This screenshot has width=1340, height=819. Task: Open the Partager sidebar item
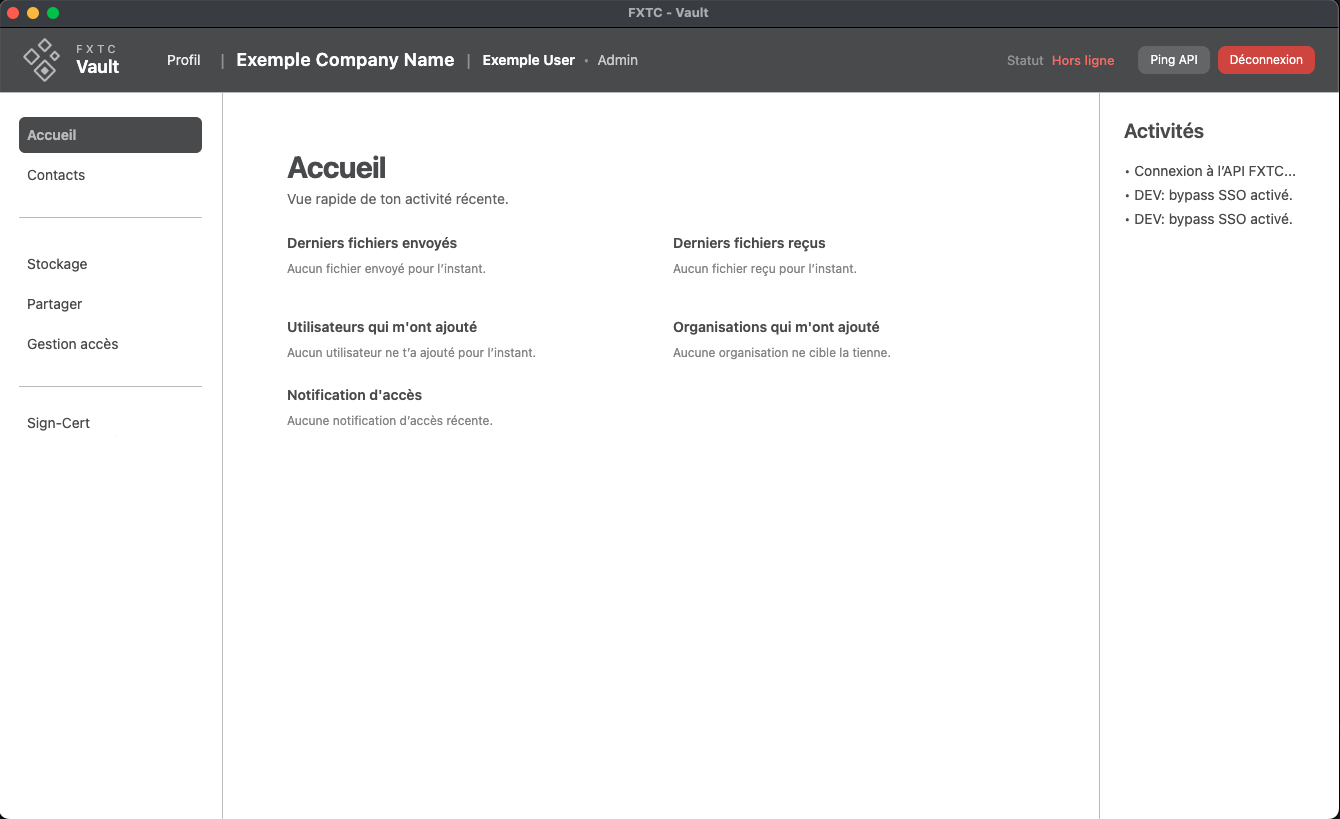click(x=55, y=304)
